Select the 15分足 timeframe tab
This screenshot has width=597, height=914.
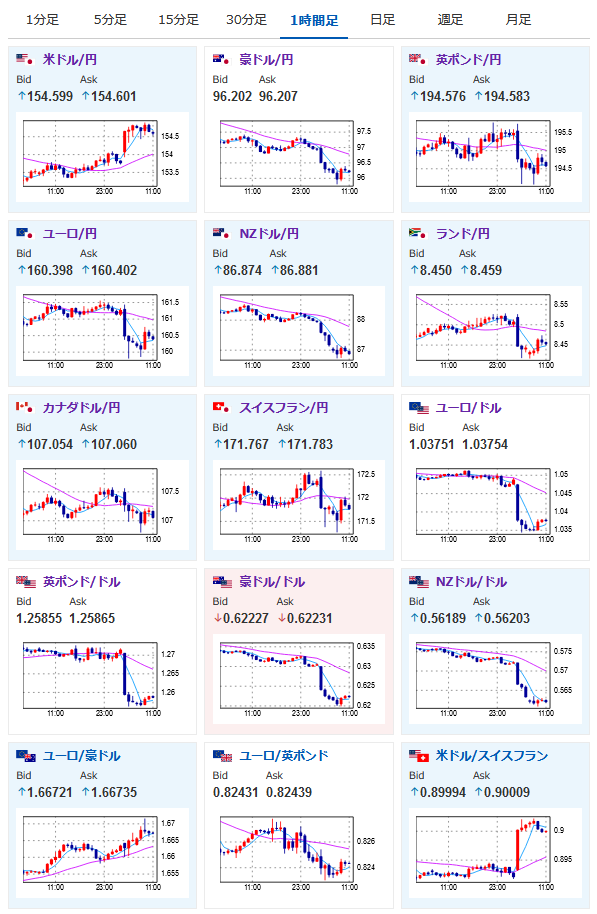pos(178,20)
